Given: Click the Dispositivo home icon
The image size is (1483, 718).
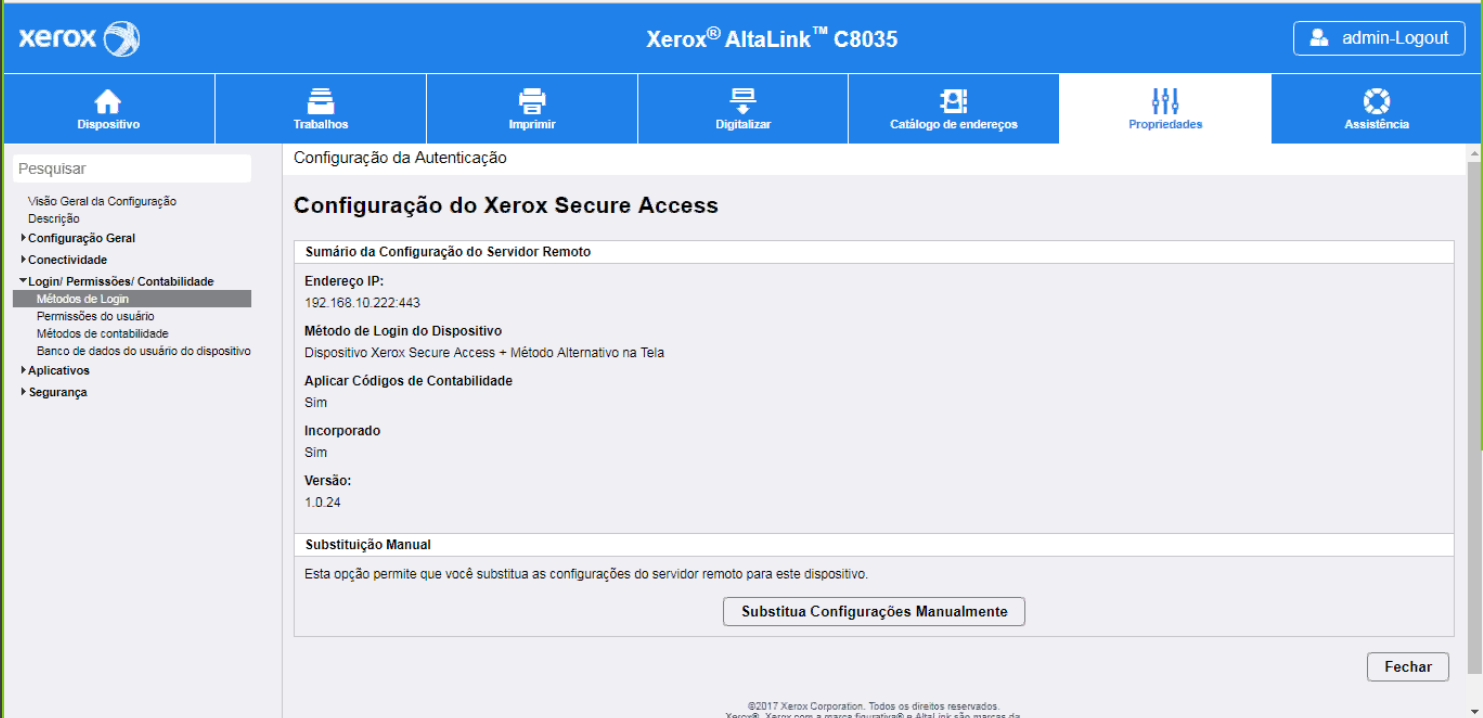Looking at the screenshot, I should [108, 101].
